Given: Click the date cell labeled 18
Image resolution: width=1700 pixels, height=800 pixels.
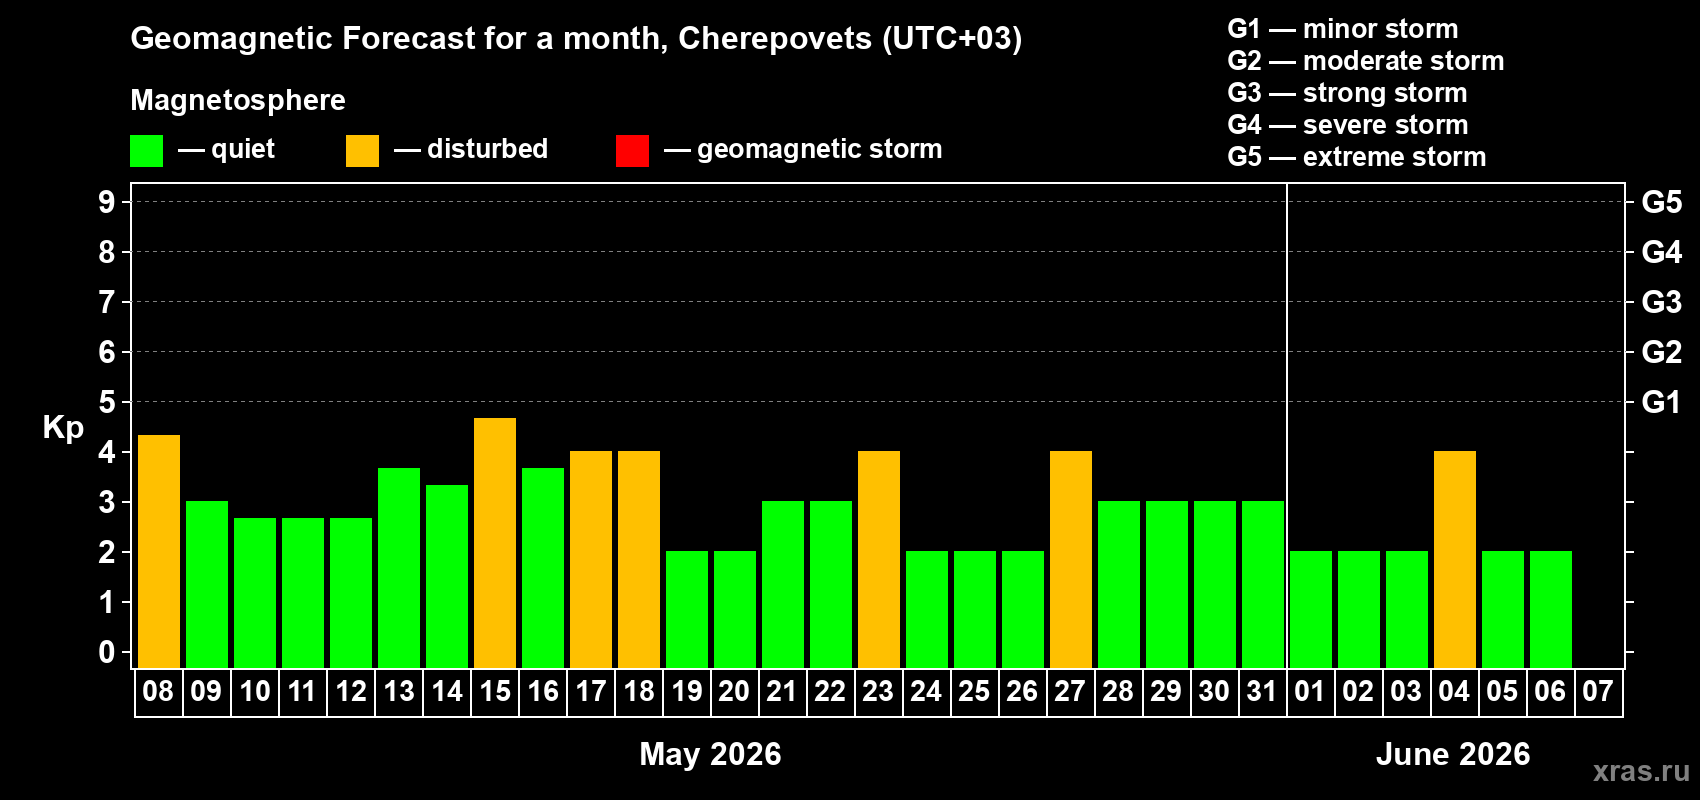Looking at the screenshot, I should pyautogui.click(x=639, y=692).
